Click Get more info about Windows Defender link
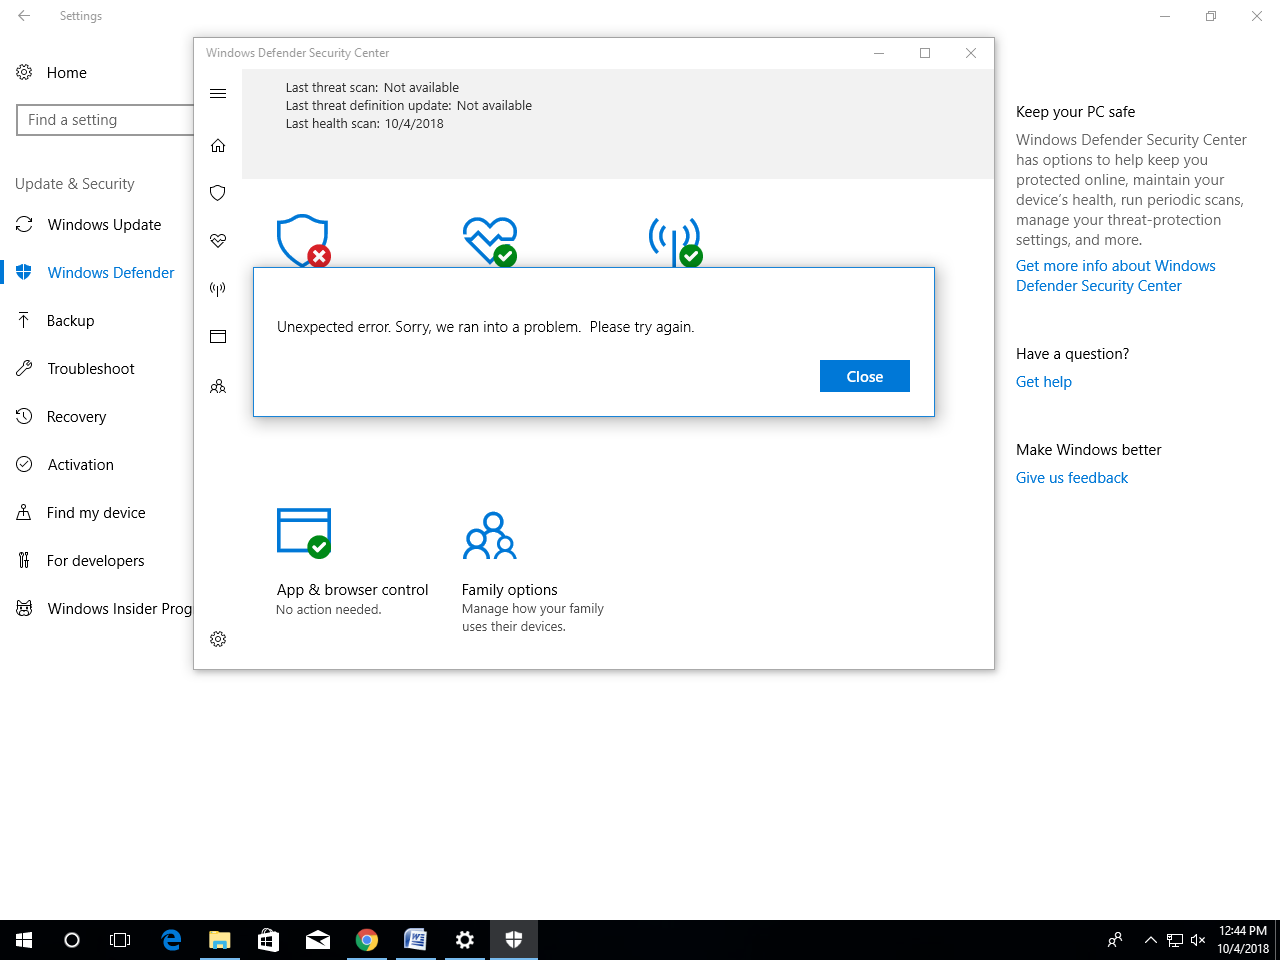This screenshot has width=1280, height=960. (1116, 276)
